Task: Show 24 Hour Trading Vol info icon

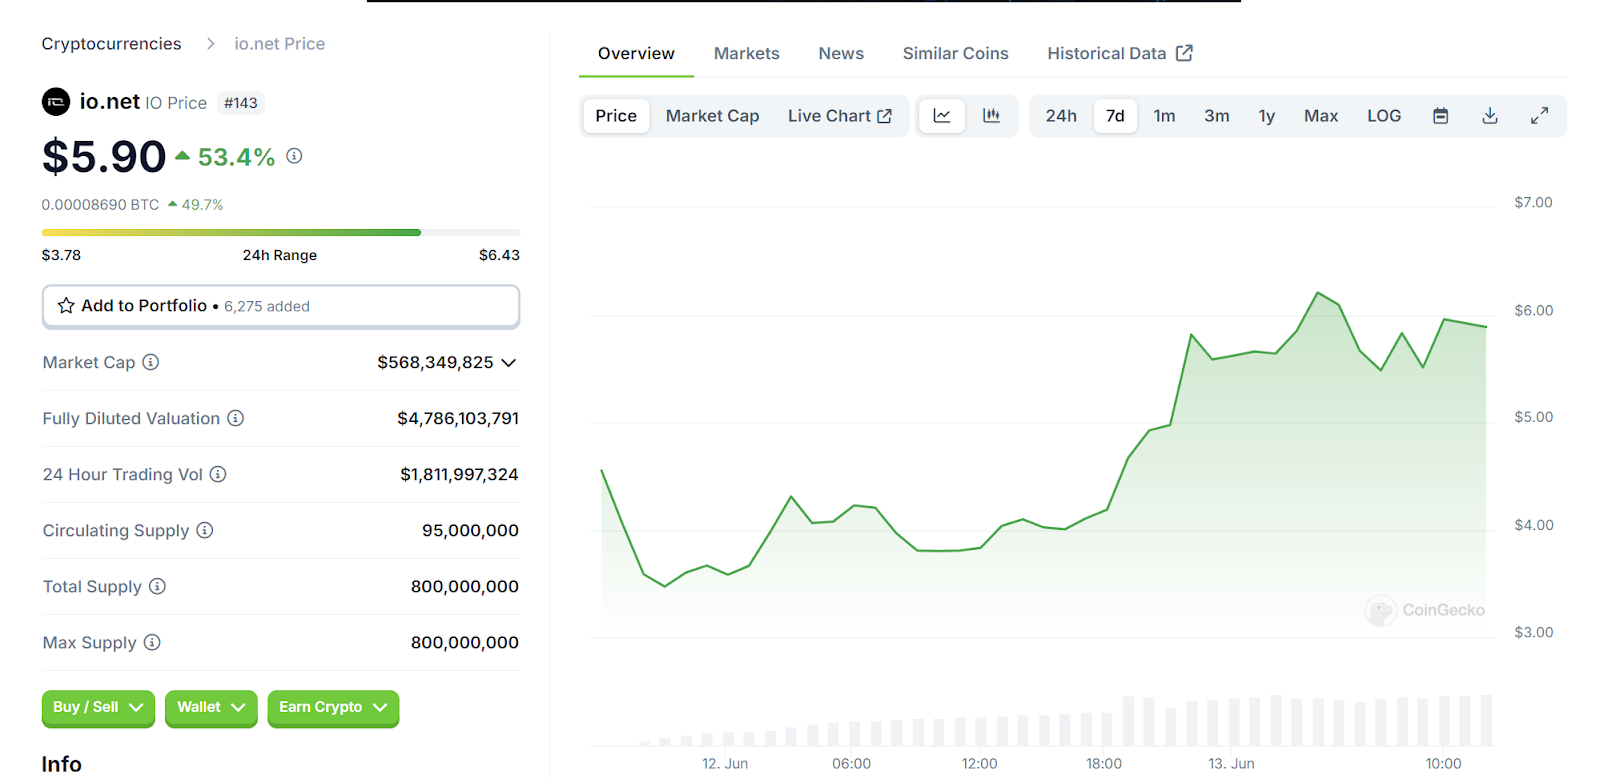Action: click(218, 474)
